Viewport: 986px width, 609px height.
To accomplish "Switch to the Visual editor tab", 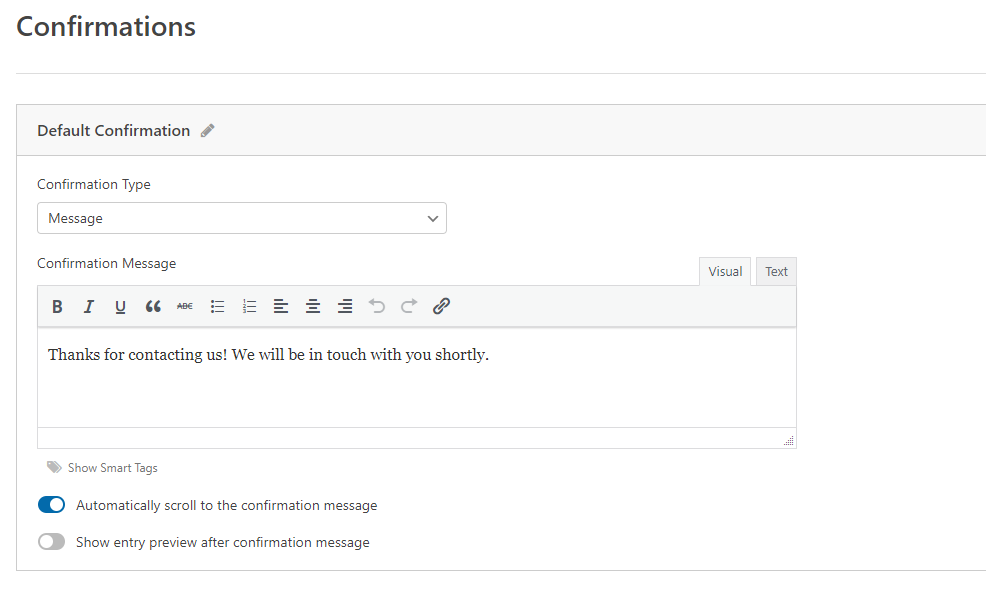I will 725,272.
